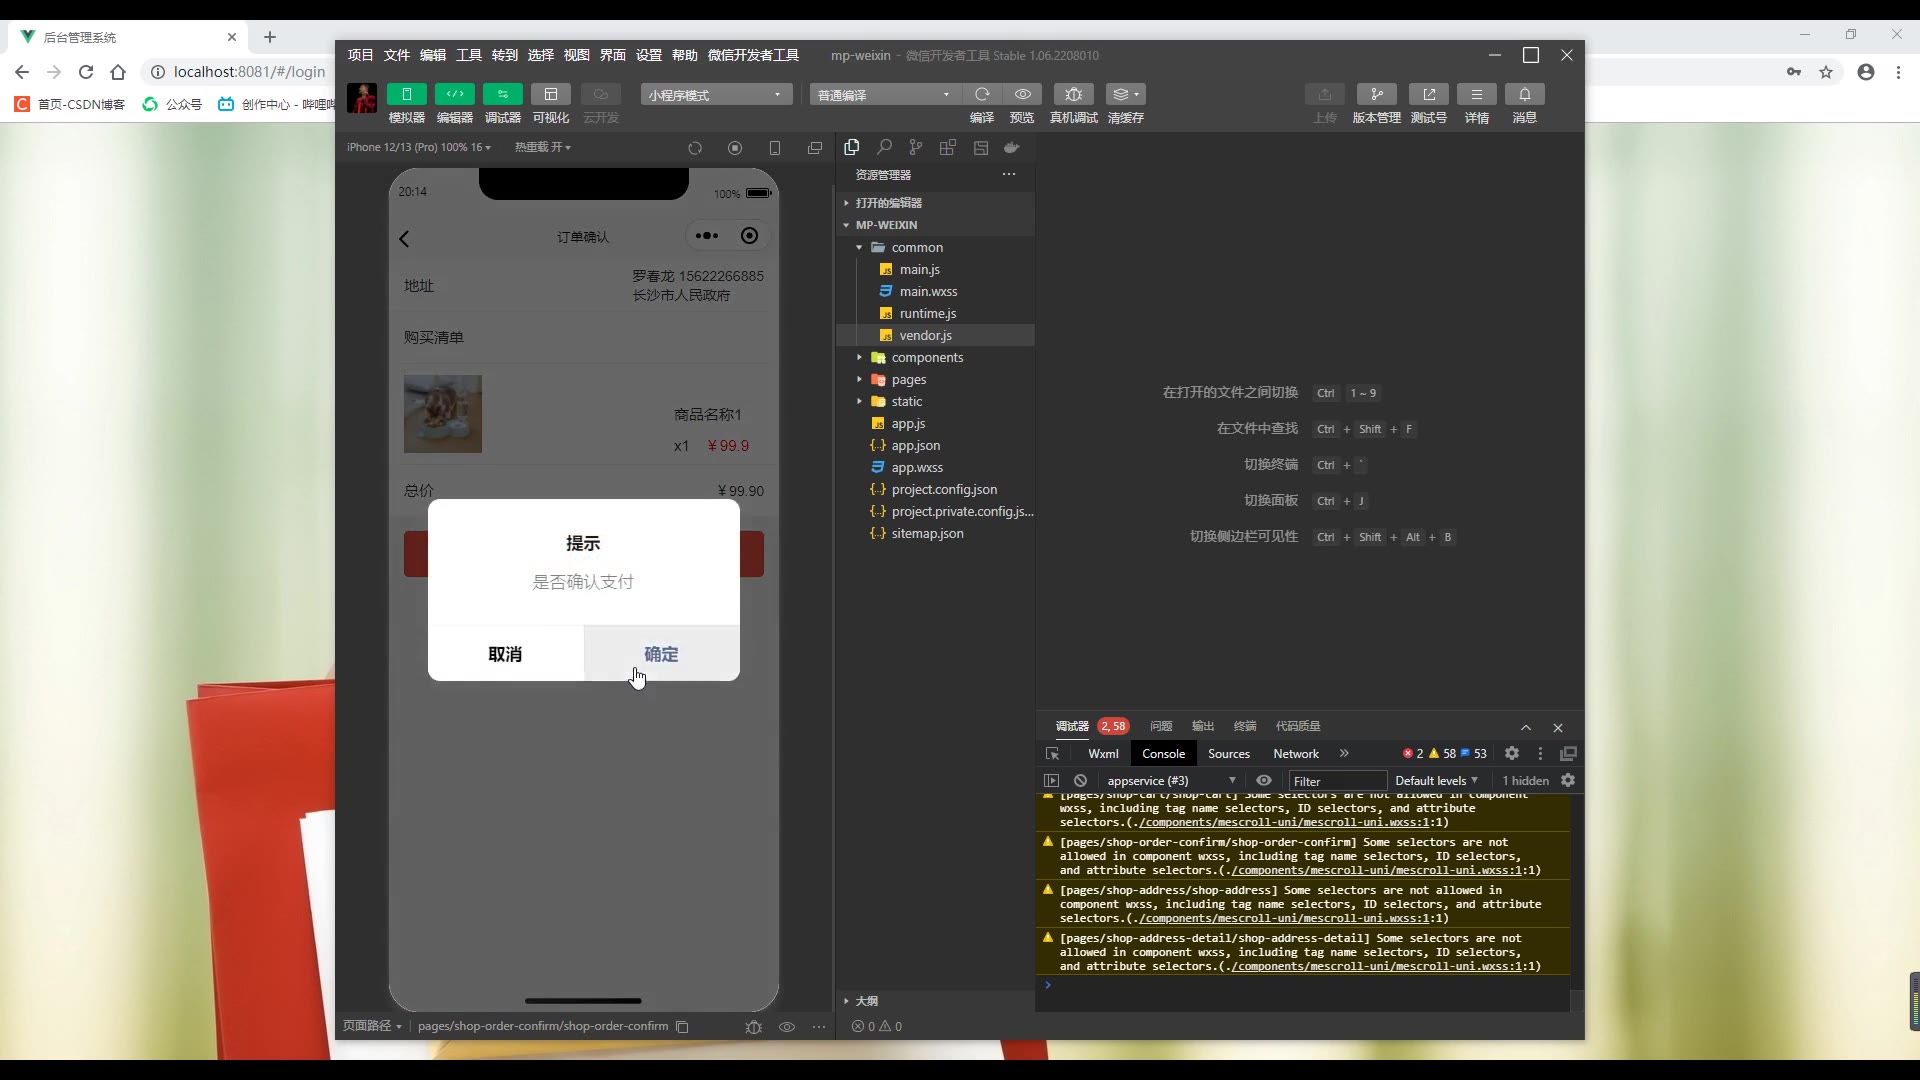Open the appservice context dropdown
Viewport: 1920px width, 1080px height.
point(1170,781)
